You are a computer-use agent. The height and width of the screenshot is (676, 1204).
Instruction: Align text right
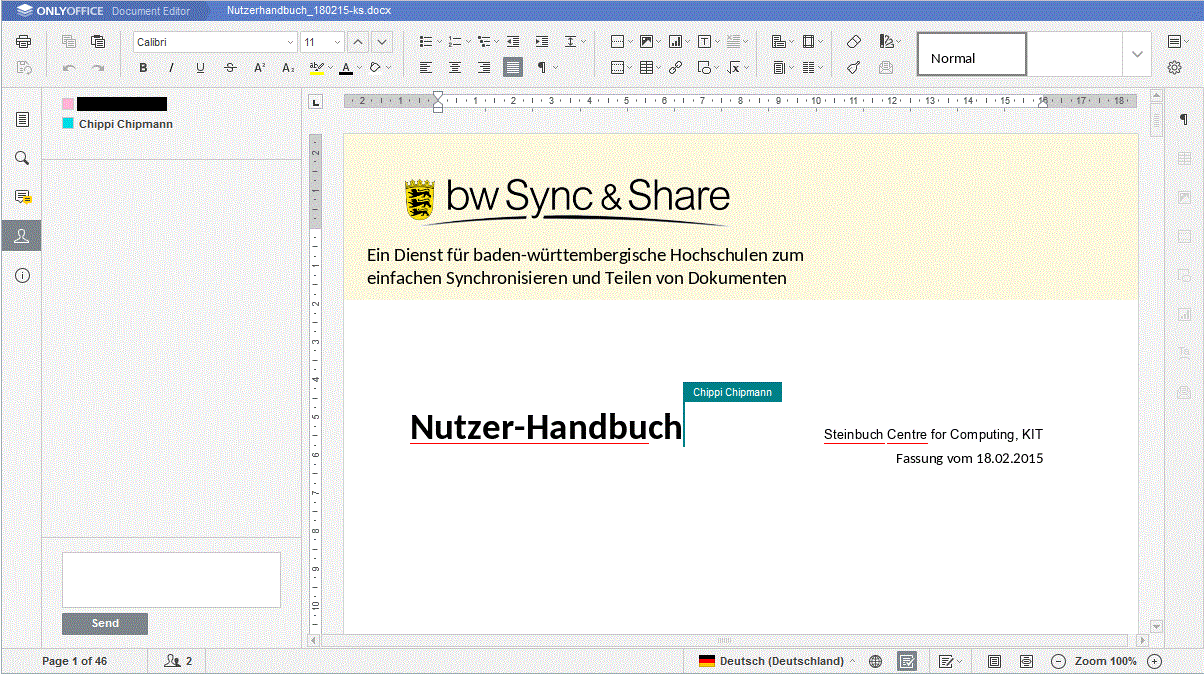coord(484,68)
